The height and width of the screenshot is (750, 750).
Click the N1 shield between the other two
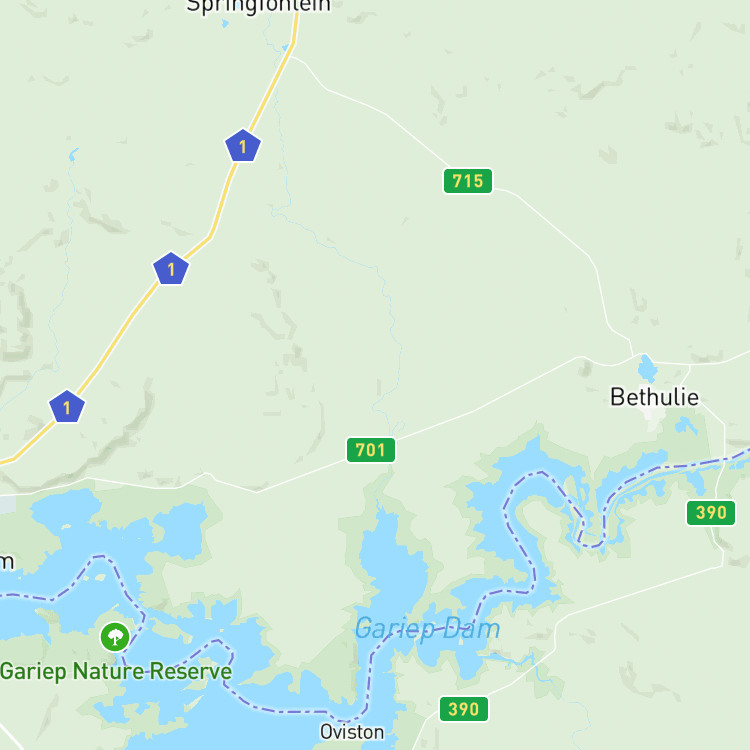[x=171, y=268]
